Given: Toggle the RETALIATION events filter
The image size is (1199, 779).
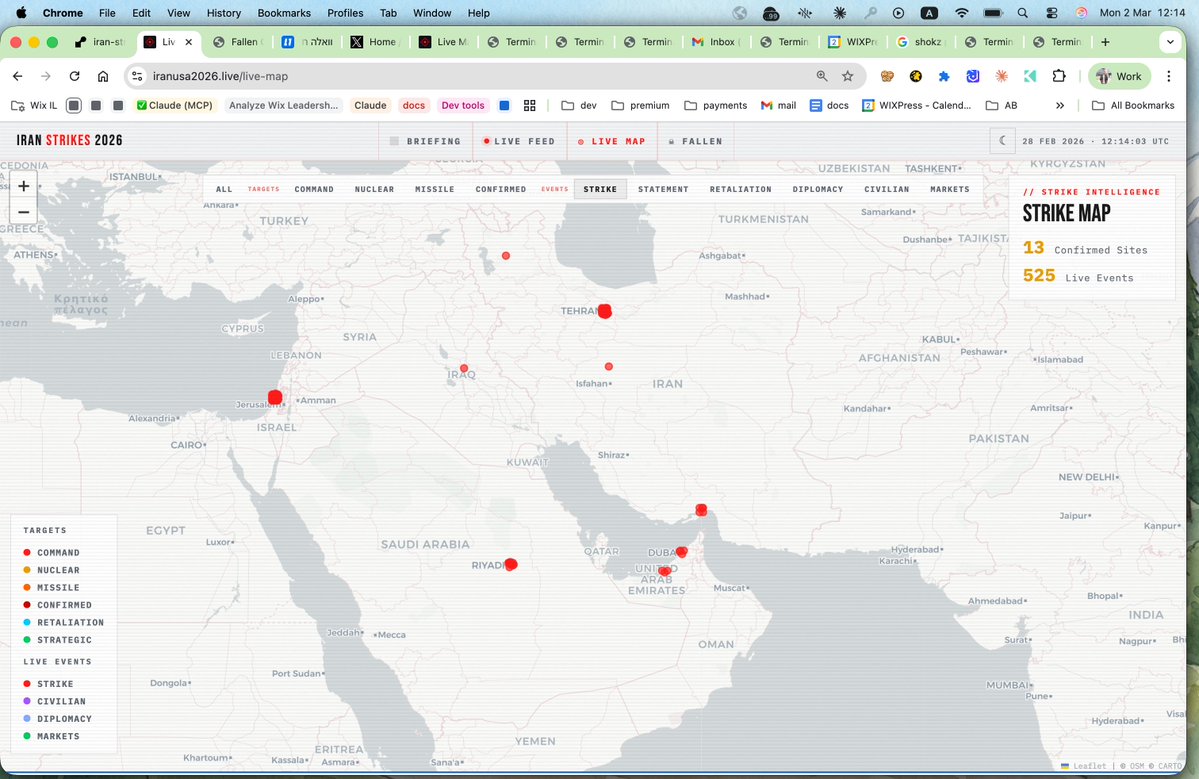Looking at the screenshot, I should pyautogui.click(x=741, y=189).
